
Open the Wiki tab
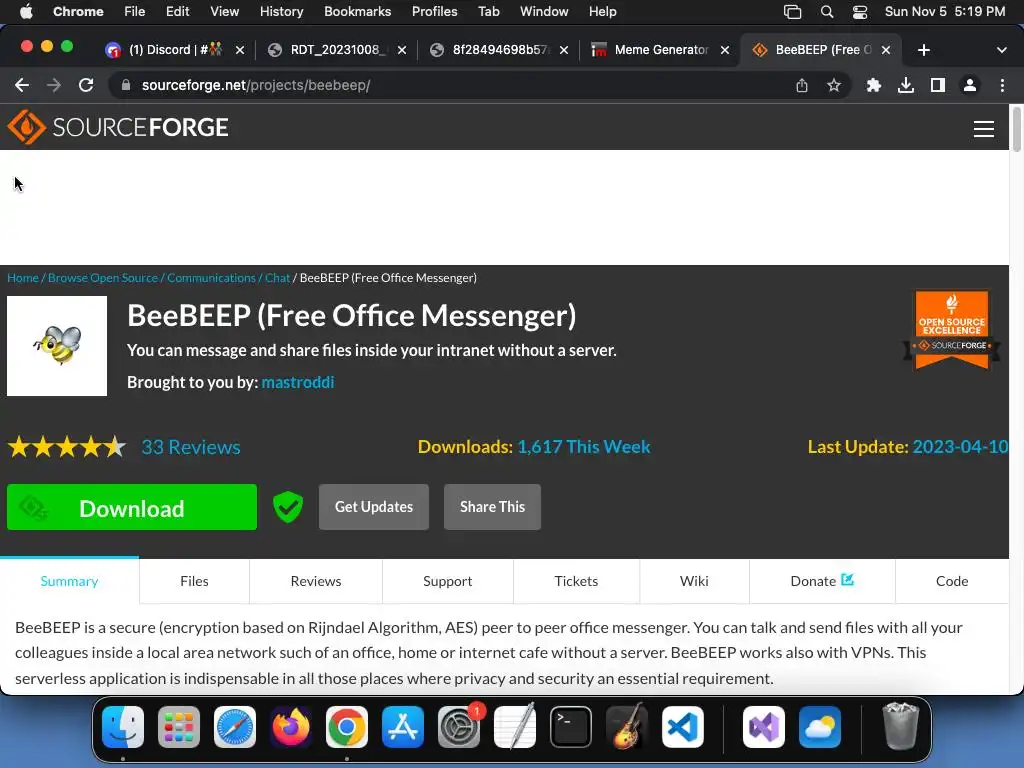click(x=694, y=581)
